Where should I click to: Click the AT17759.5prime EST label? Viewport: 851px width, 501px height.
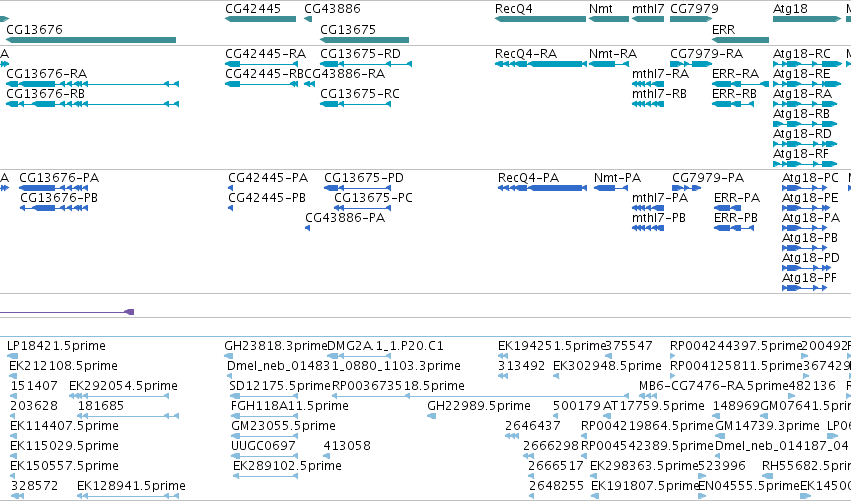pos(654,406)
